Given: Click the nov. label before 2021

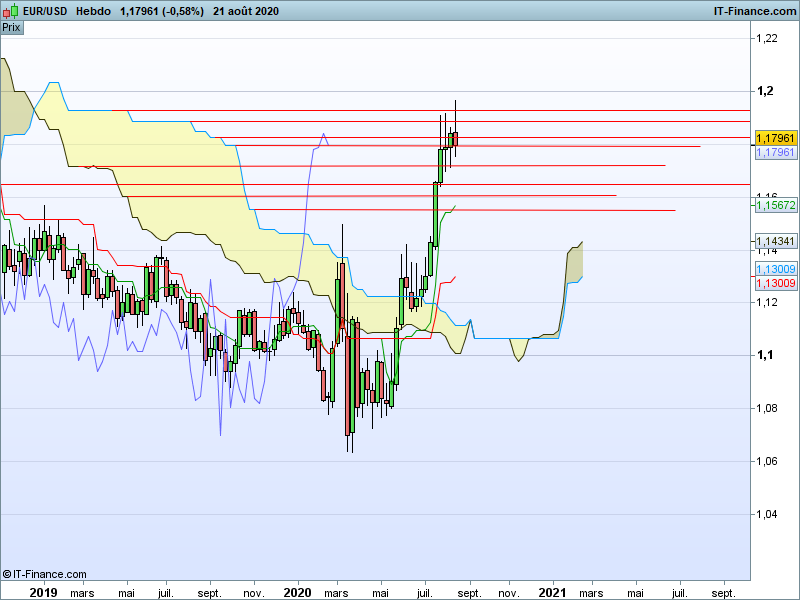Looking at the screenshot, I should click(x=509, y=593).
